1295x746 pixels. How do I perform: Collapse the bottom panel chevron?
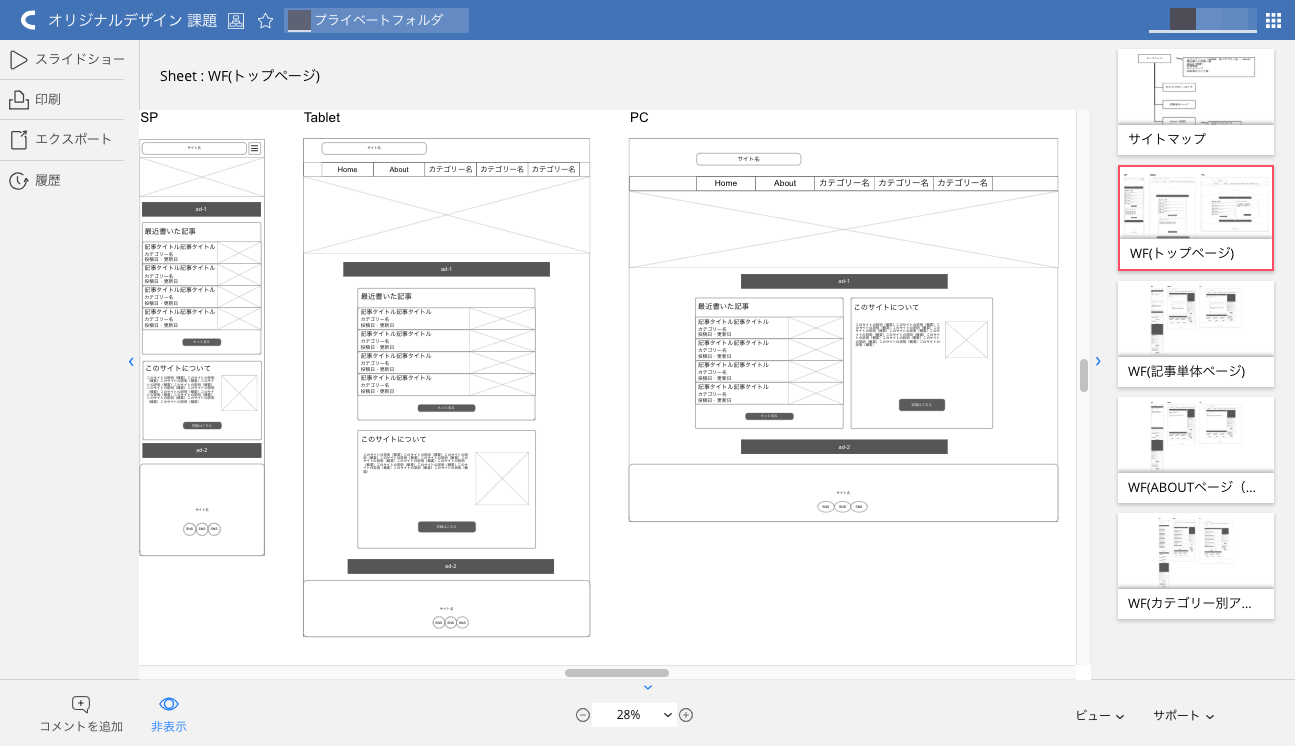(x=647, y=687)
